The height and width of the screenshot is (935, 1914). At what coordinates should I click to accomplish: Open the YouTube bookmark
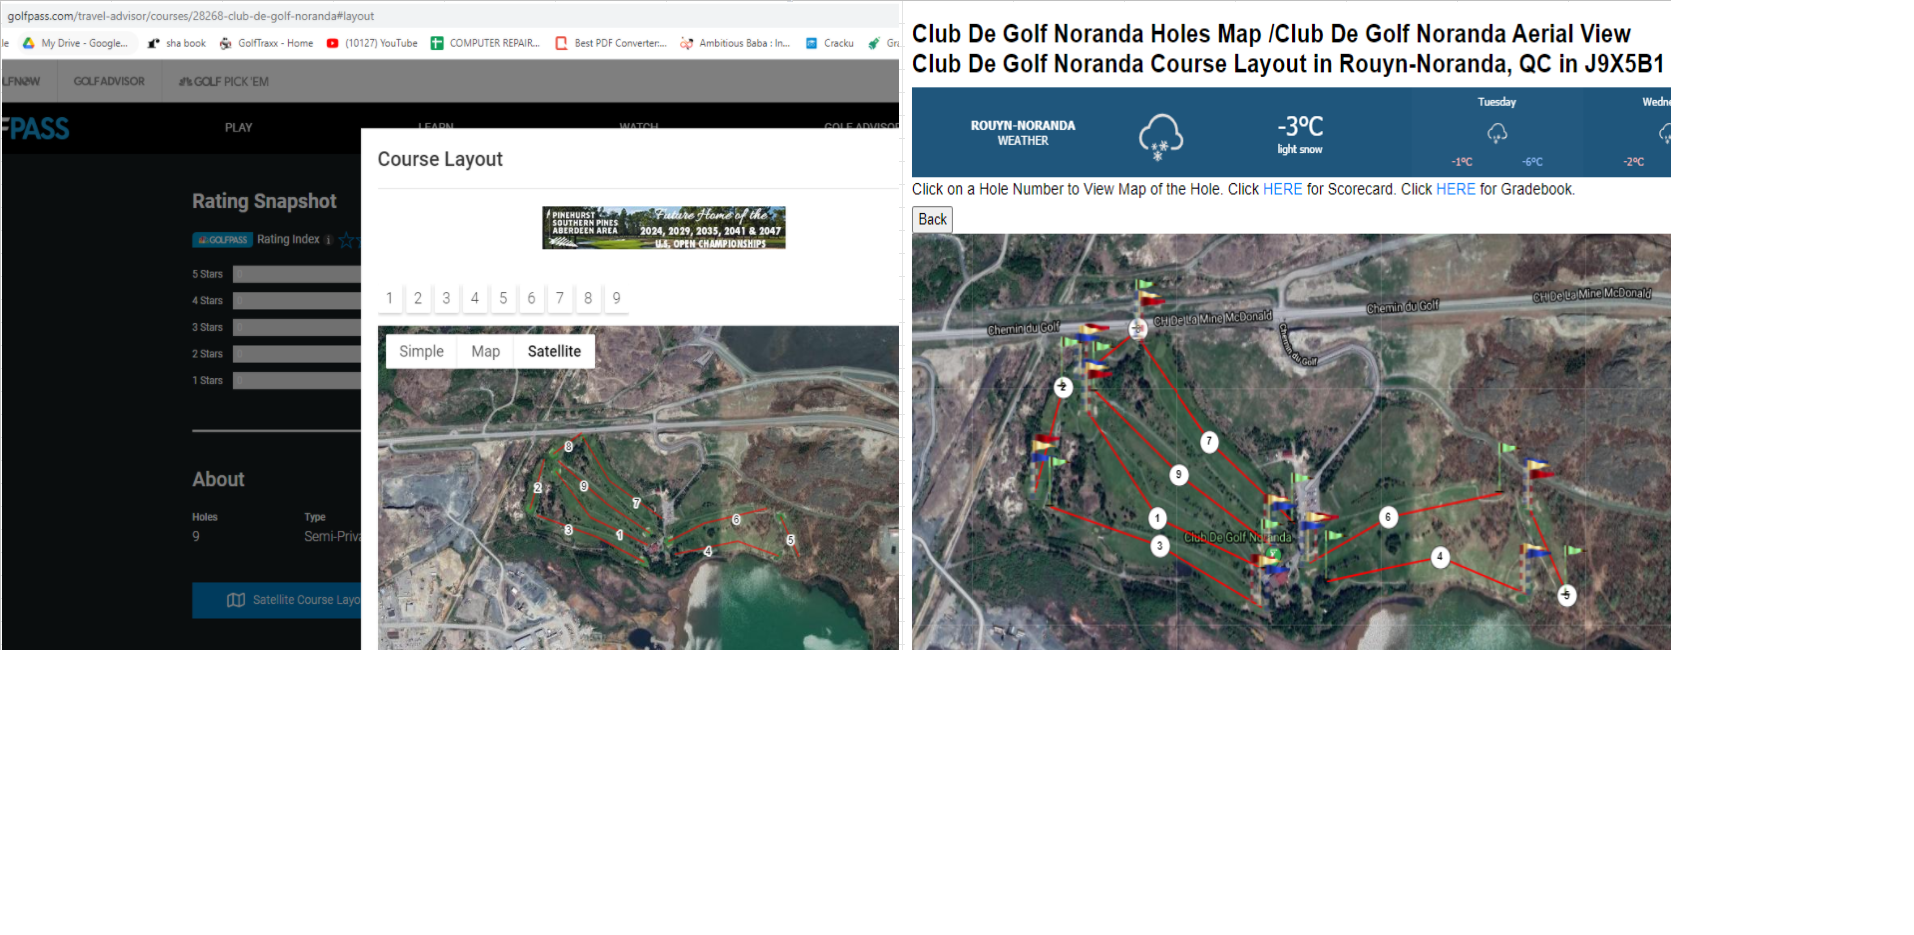pos(372,43)
